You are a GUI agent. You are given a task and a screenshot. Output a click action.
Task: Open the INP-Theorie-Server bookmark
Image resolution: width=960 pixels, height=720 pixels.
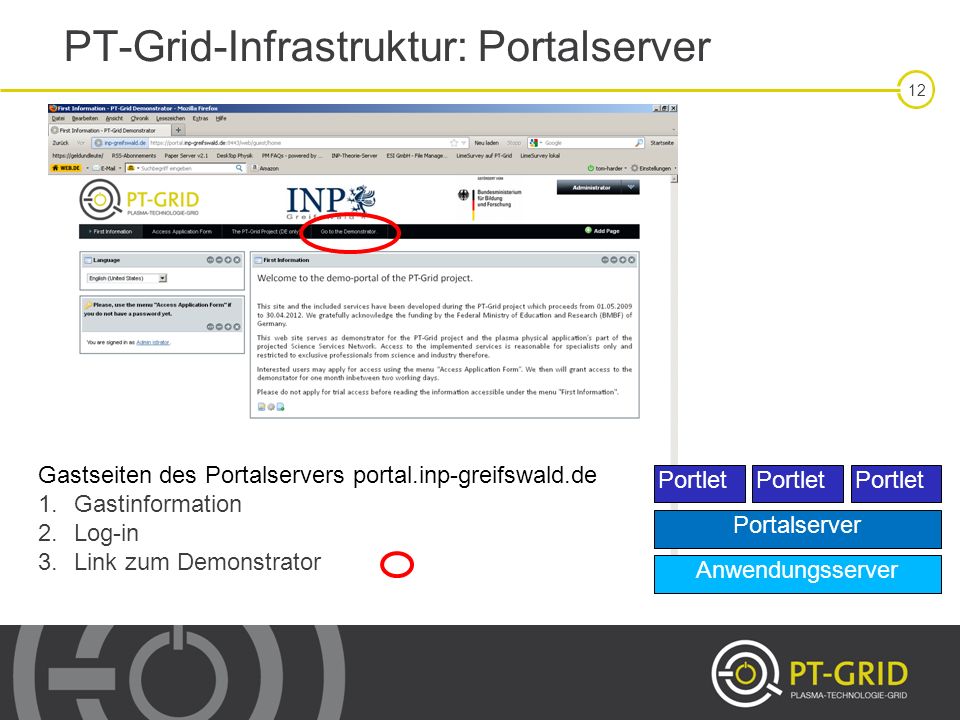point(354,156)
